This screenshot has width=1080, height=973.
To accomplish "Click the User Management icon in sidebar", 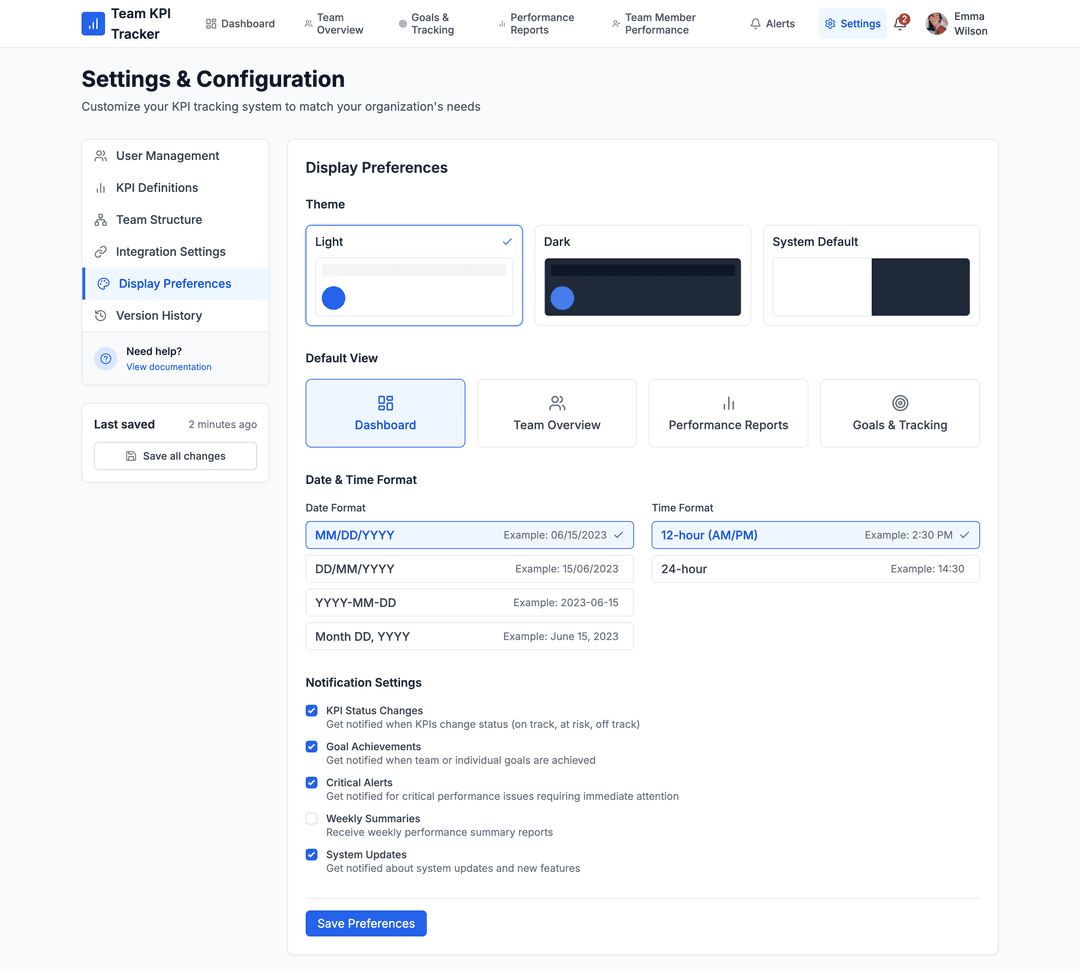I will click(x=100, y=155).
